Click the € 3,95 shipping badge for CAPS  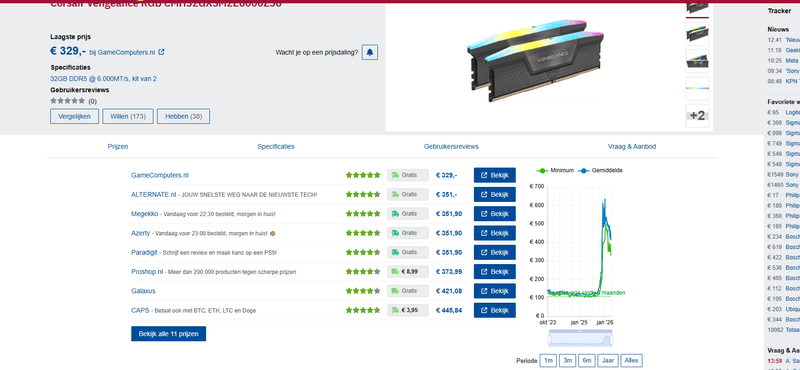[x=408, y=310]
